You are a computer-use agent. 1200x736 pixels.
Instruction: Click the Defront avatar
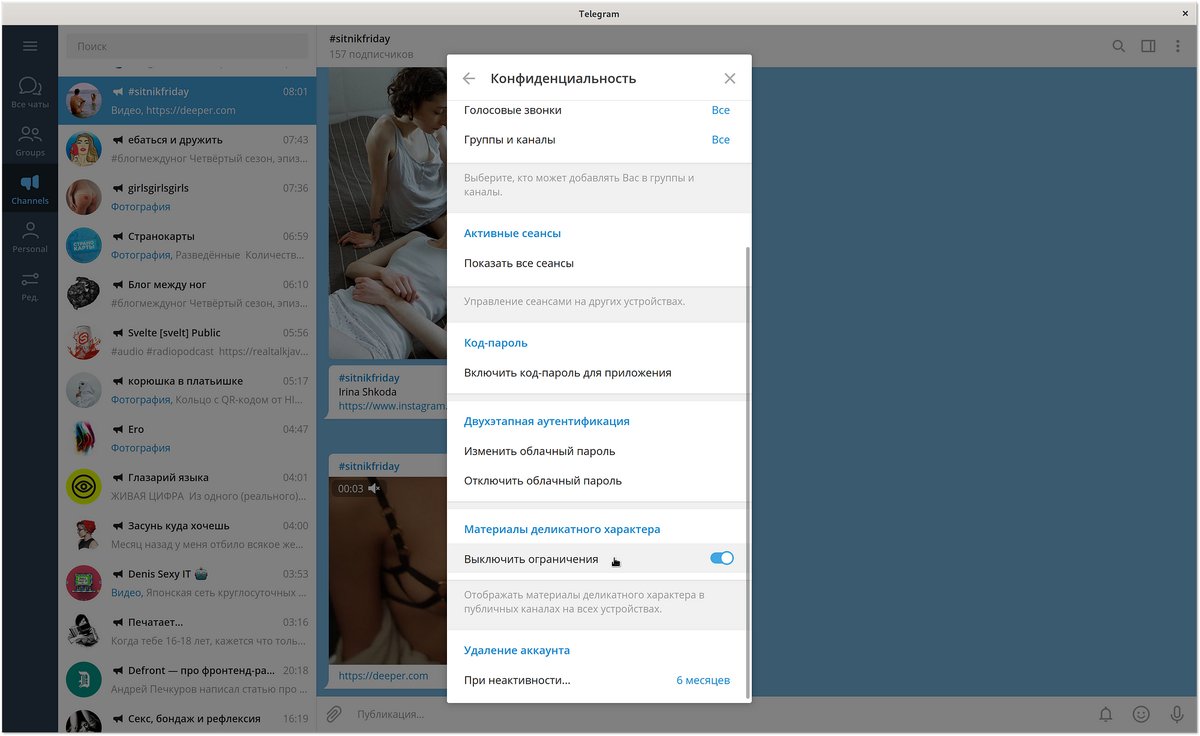point(84,679)
